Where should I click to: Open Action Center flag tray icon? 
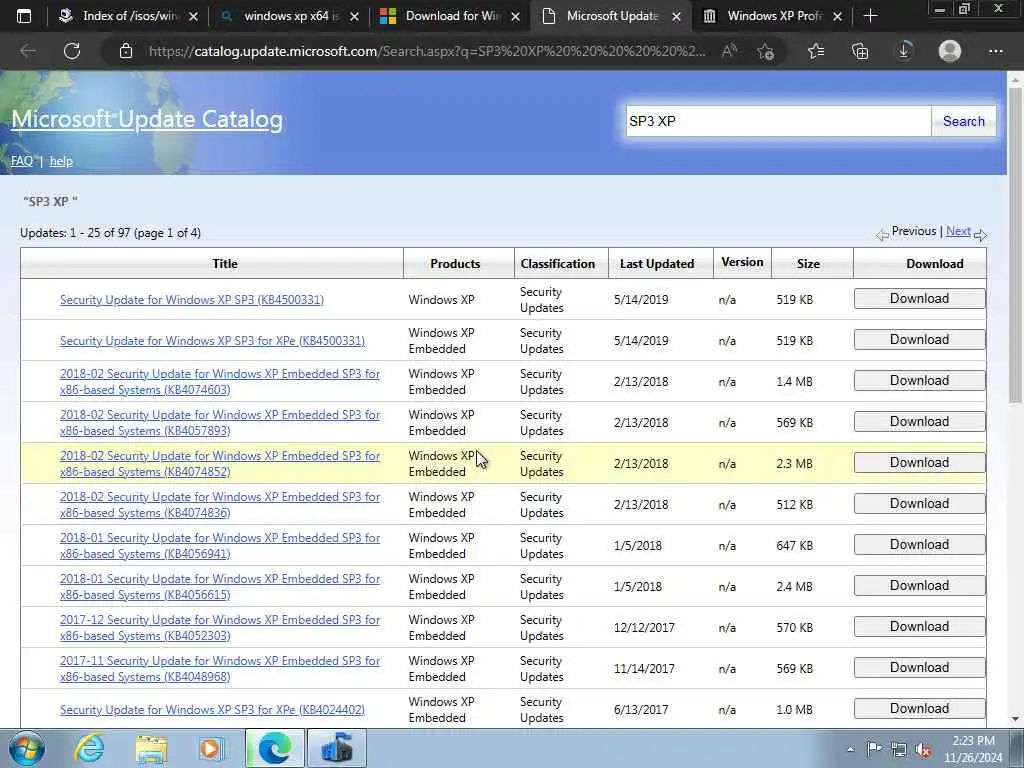(874, 749)
